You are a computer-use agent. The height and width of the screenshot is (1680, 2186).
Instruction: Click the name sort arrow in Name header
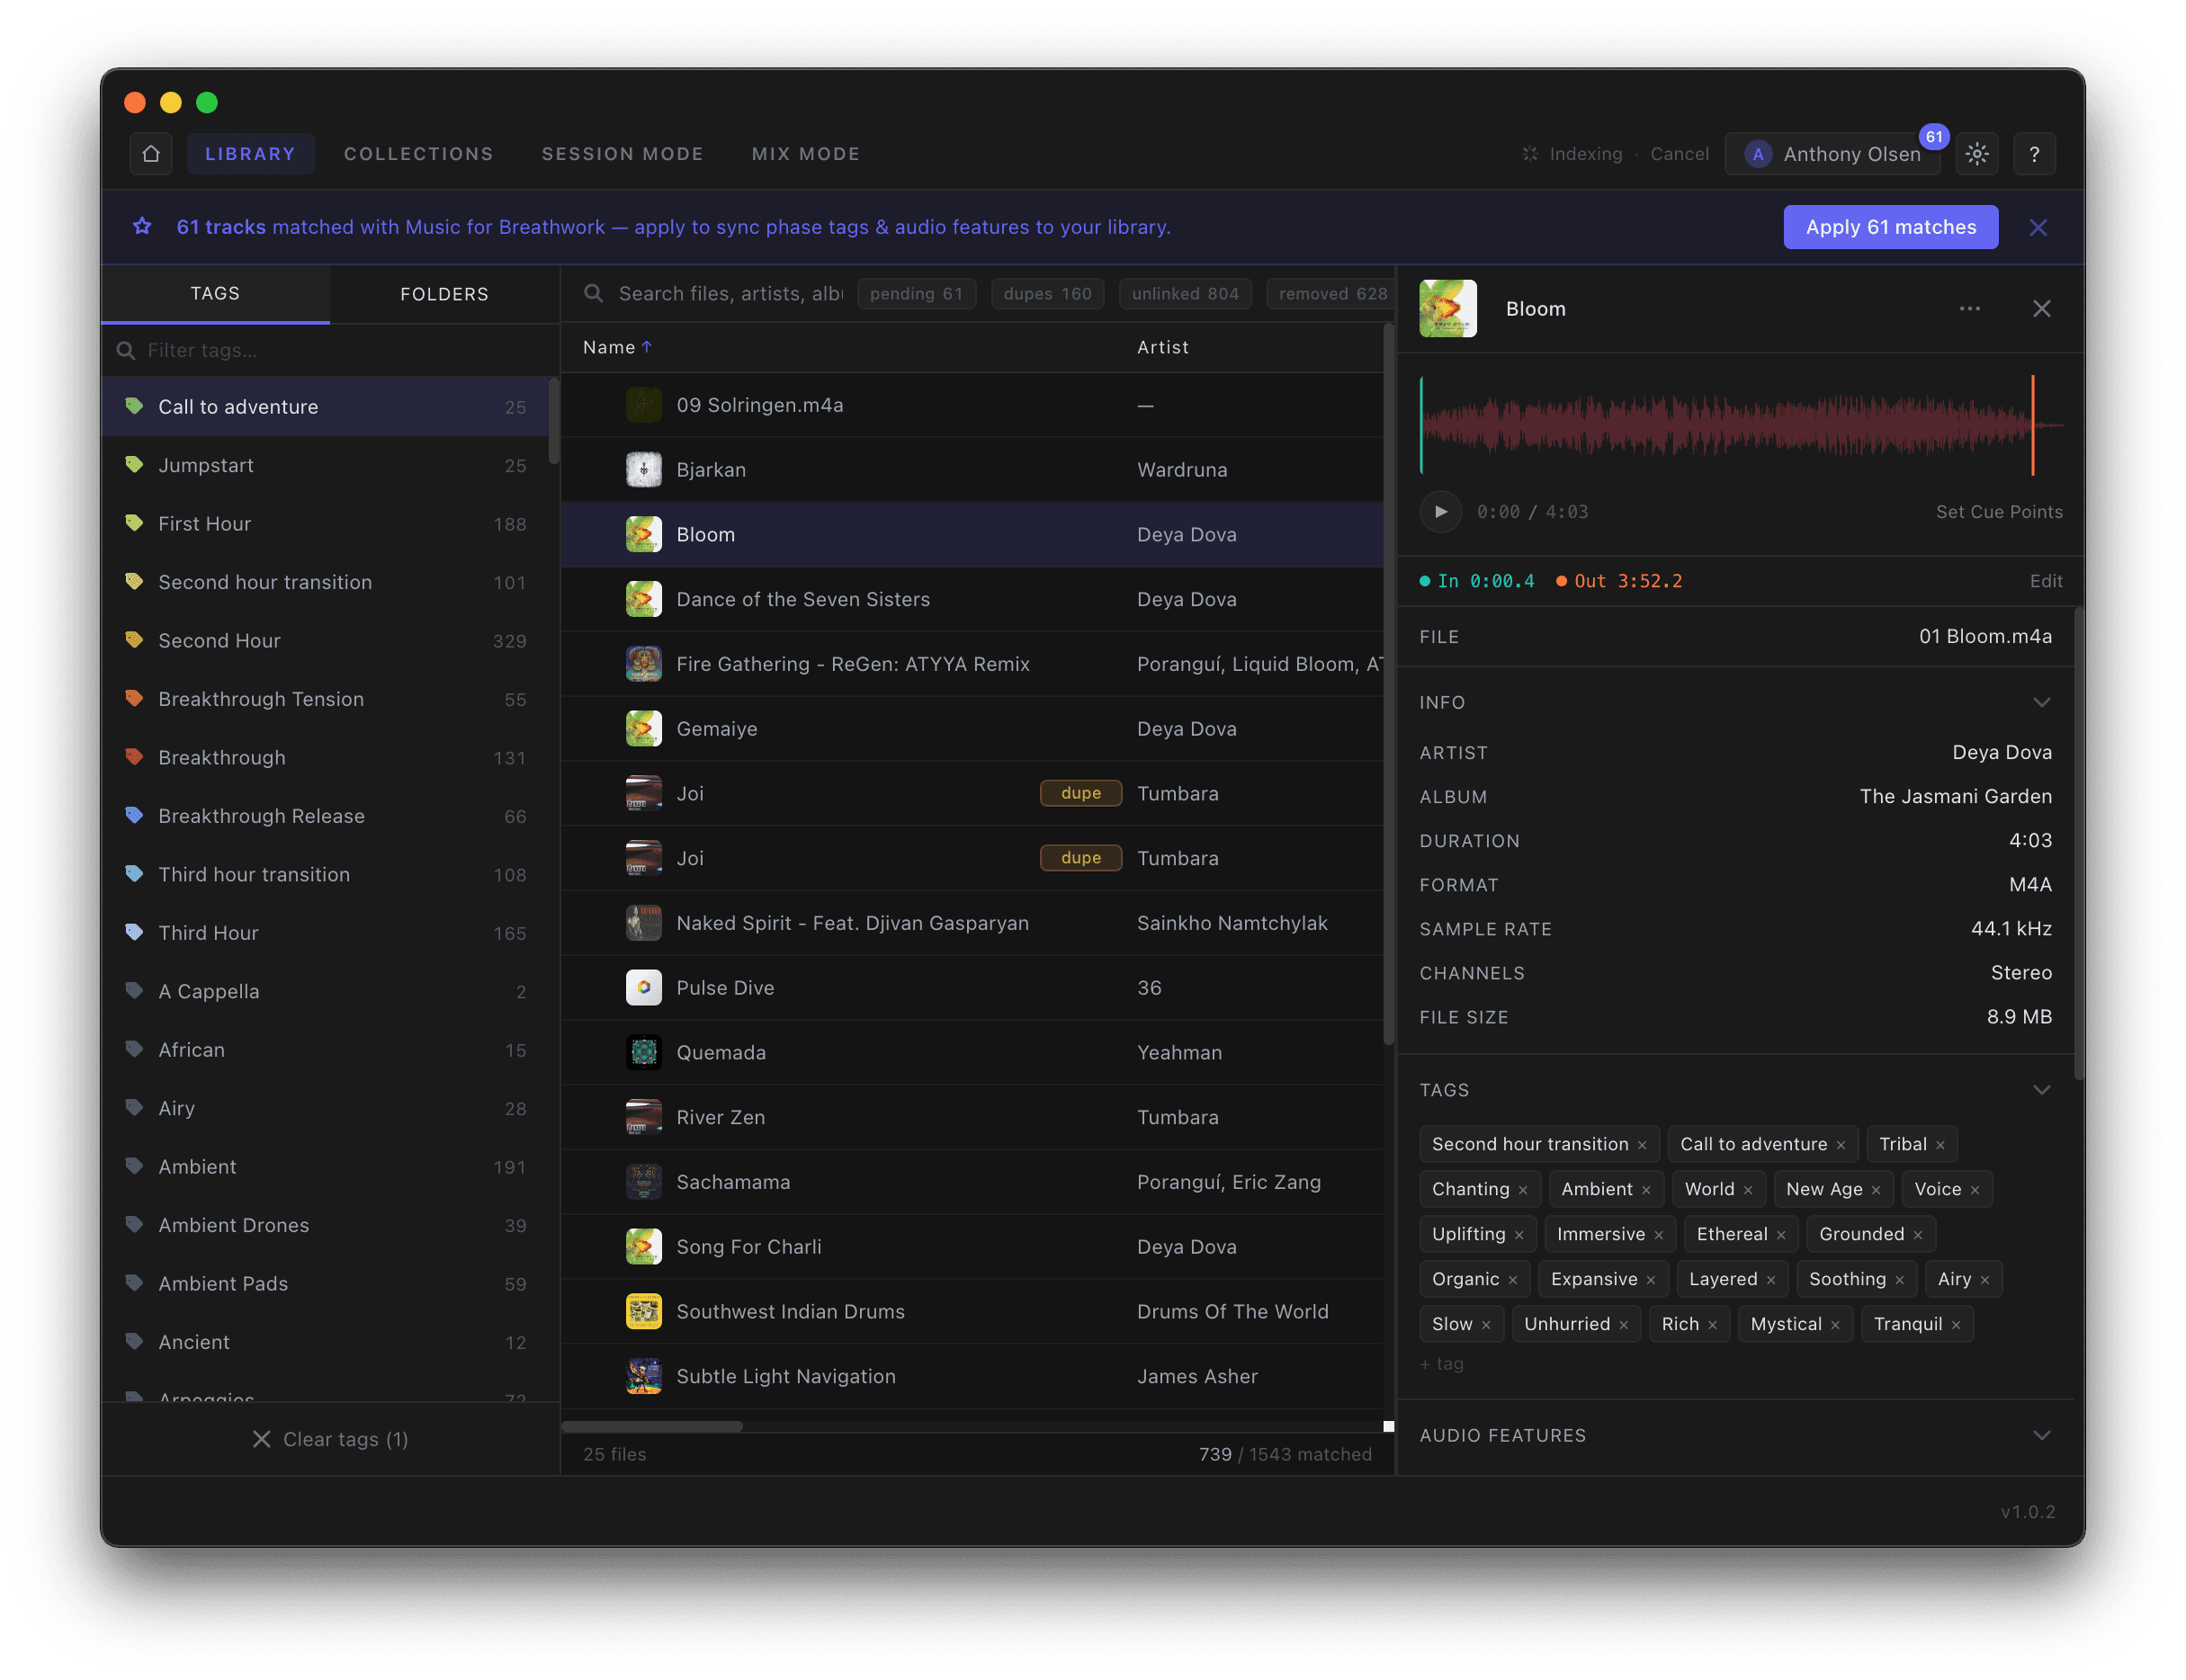(x=647, y=347)
